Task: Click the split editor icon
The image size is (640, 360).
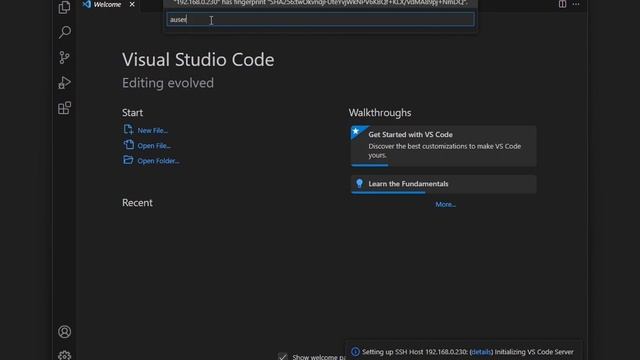Action: coord(562,4)
